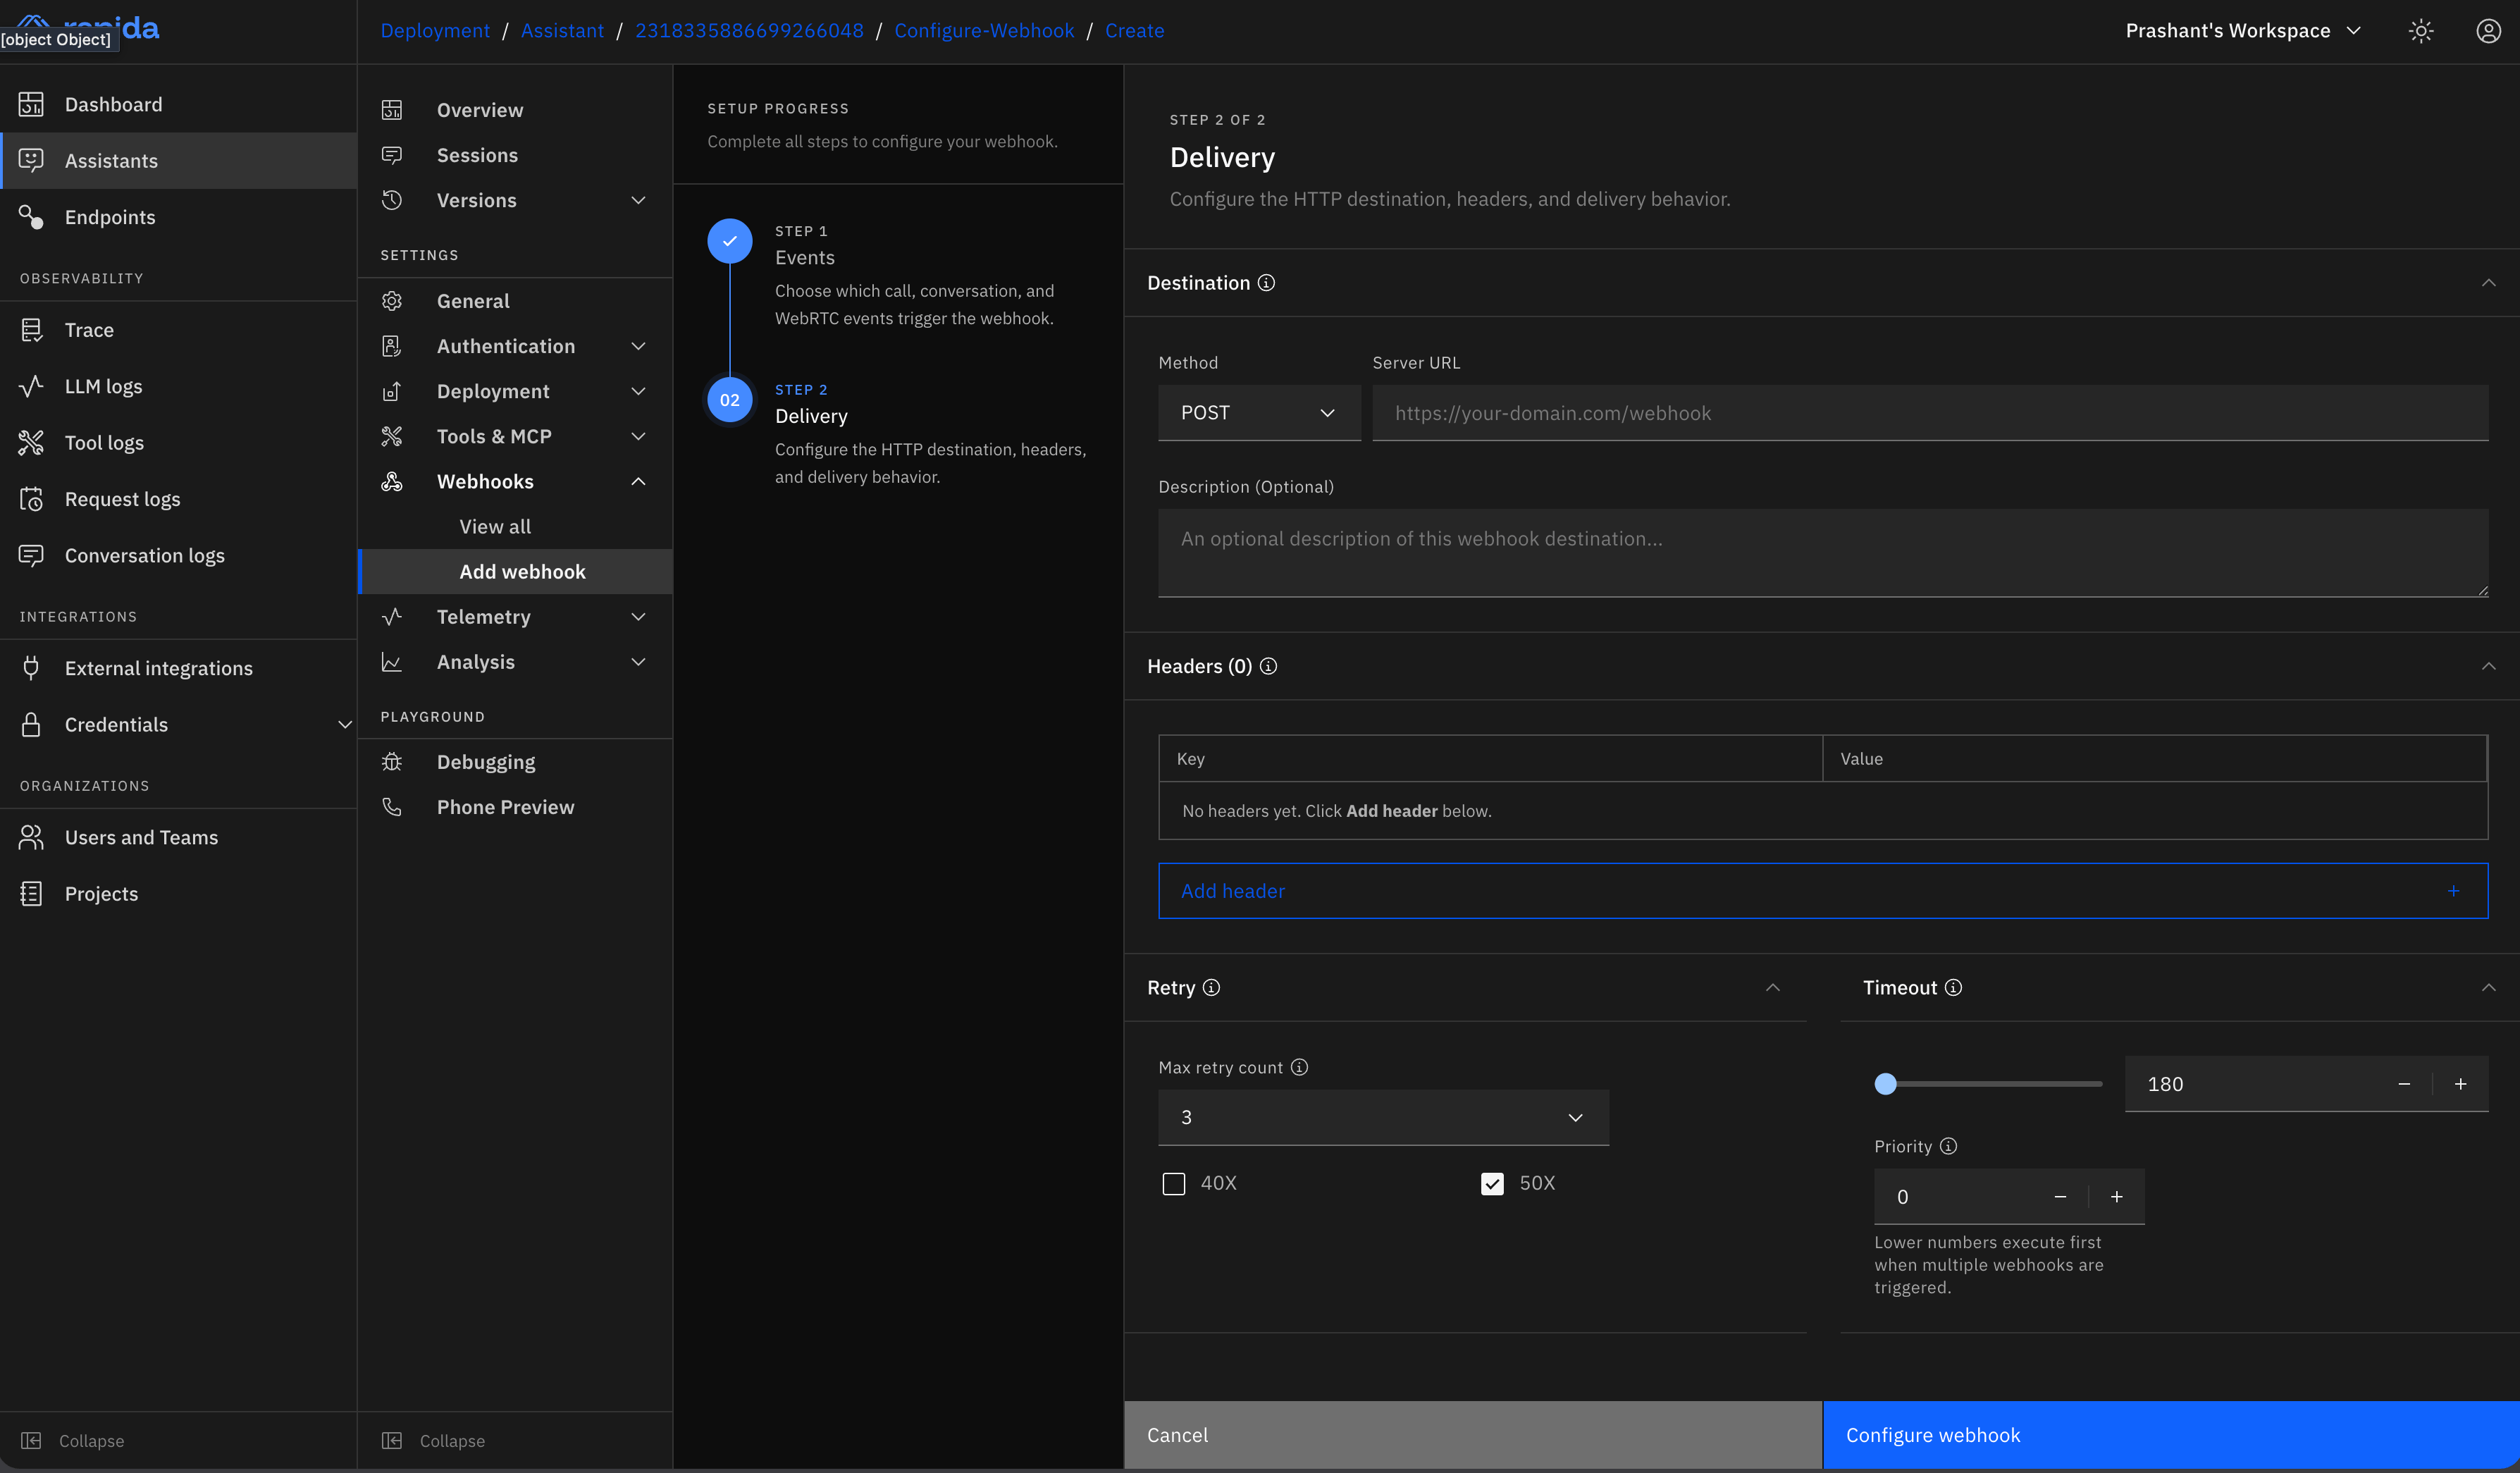The width and height of the screenshot is (2520, 1473).
Task: Click the Dashboard icon in sidebar
Action: [x=31, y=104]
